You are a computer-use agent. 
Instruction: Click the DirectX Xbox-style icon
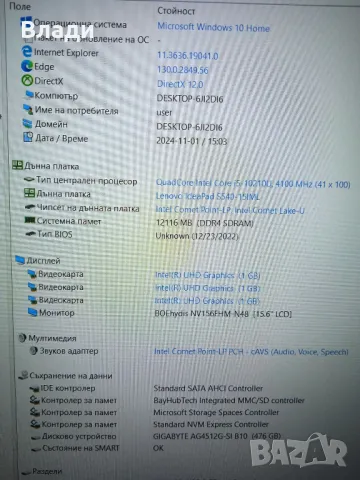tap(27, 80)
